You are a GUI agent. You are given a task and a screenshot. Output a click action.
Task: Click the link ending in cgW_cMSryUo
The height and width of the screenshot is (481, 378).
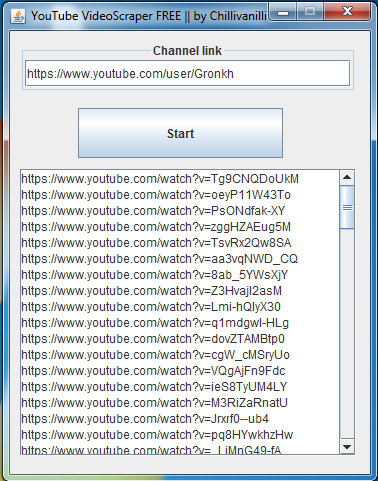156,355
